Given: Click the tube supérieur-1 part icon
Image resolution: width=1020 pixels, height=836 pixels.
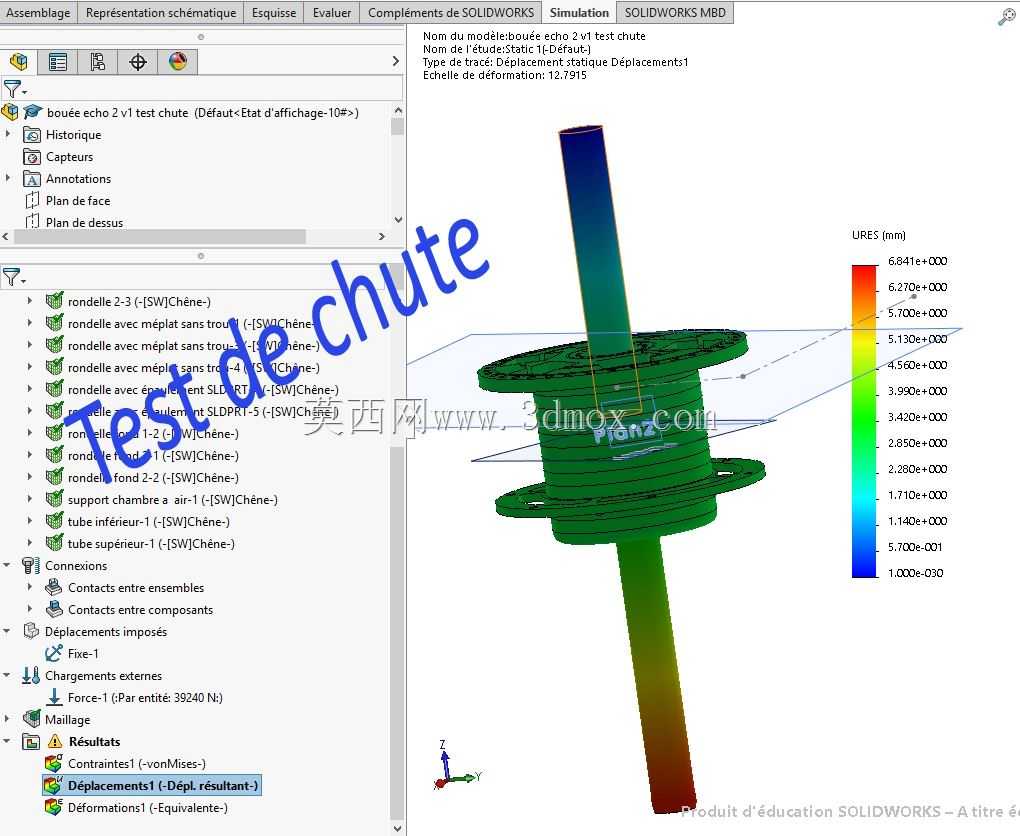Looking at the screenshot, I should point(55,543).
